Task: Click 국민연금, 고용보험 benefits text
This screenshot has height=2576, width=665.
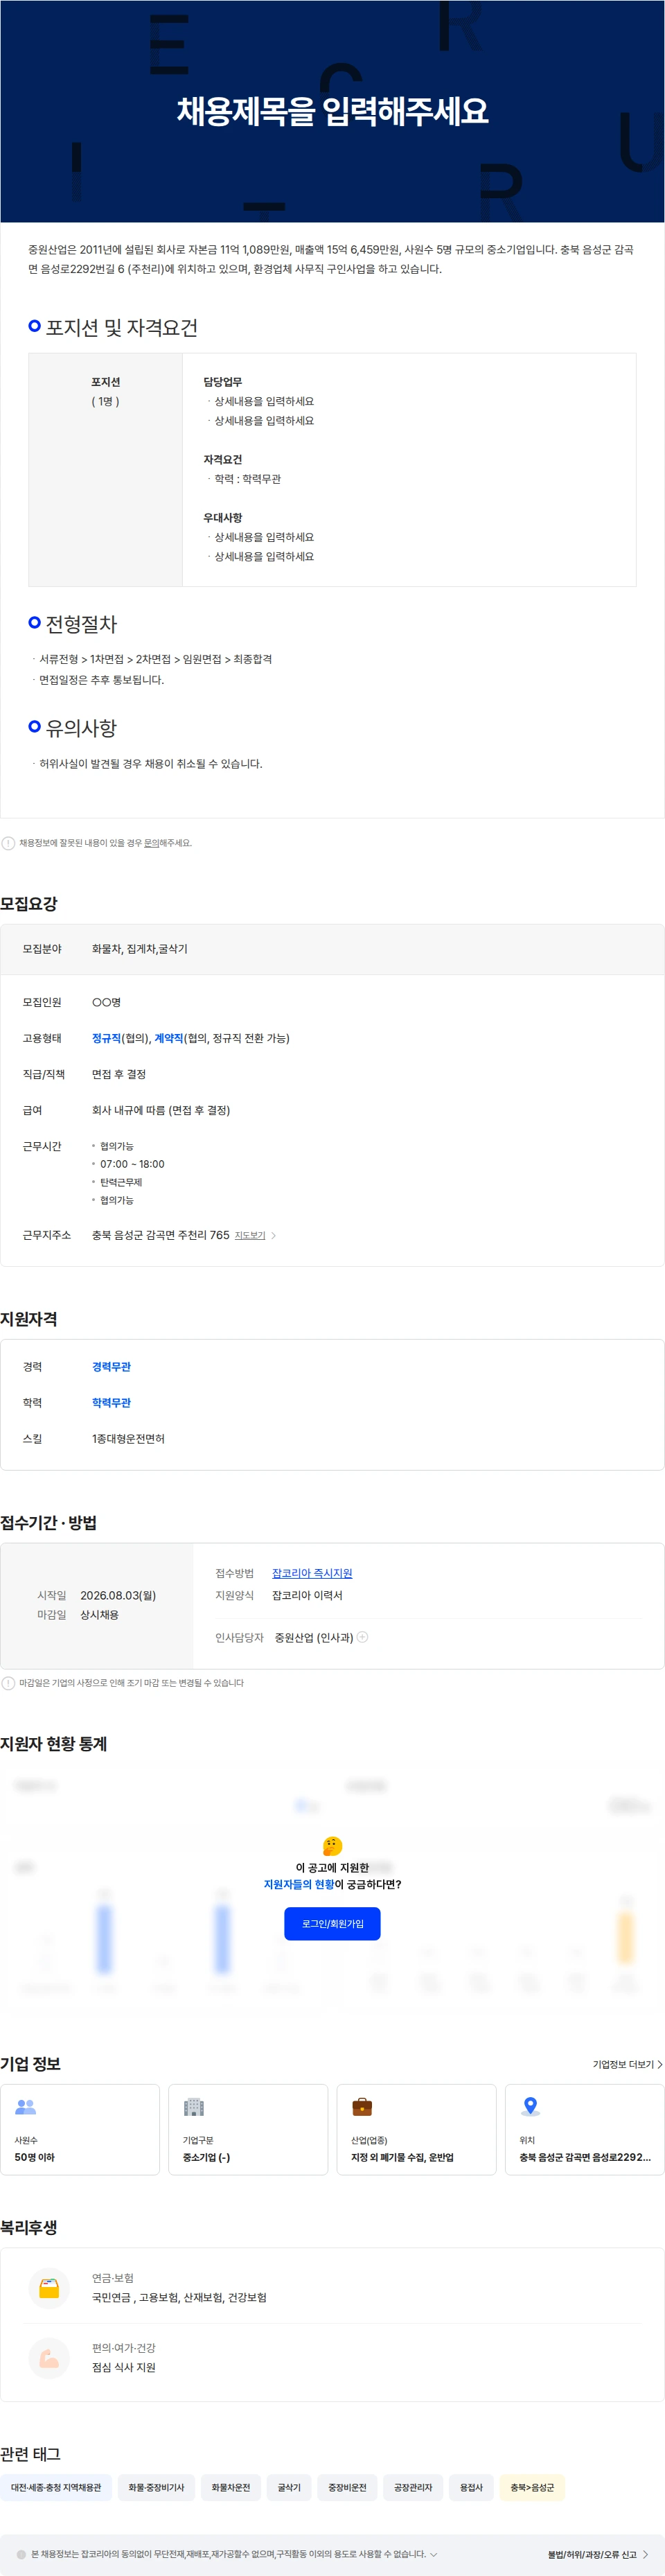Action: (179, 2298)
